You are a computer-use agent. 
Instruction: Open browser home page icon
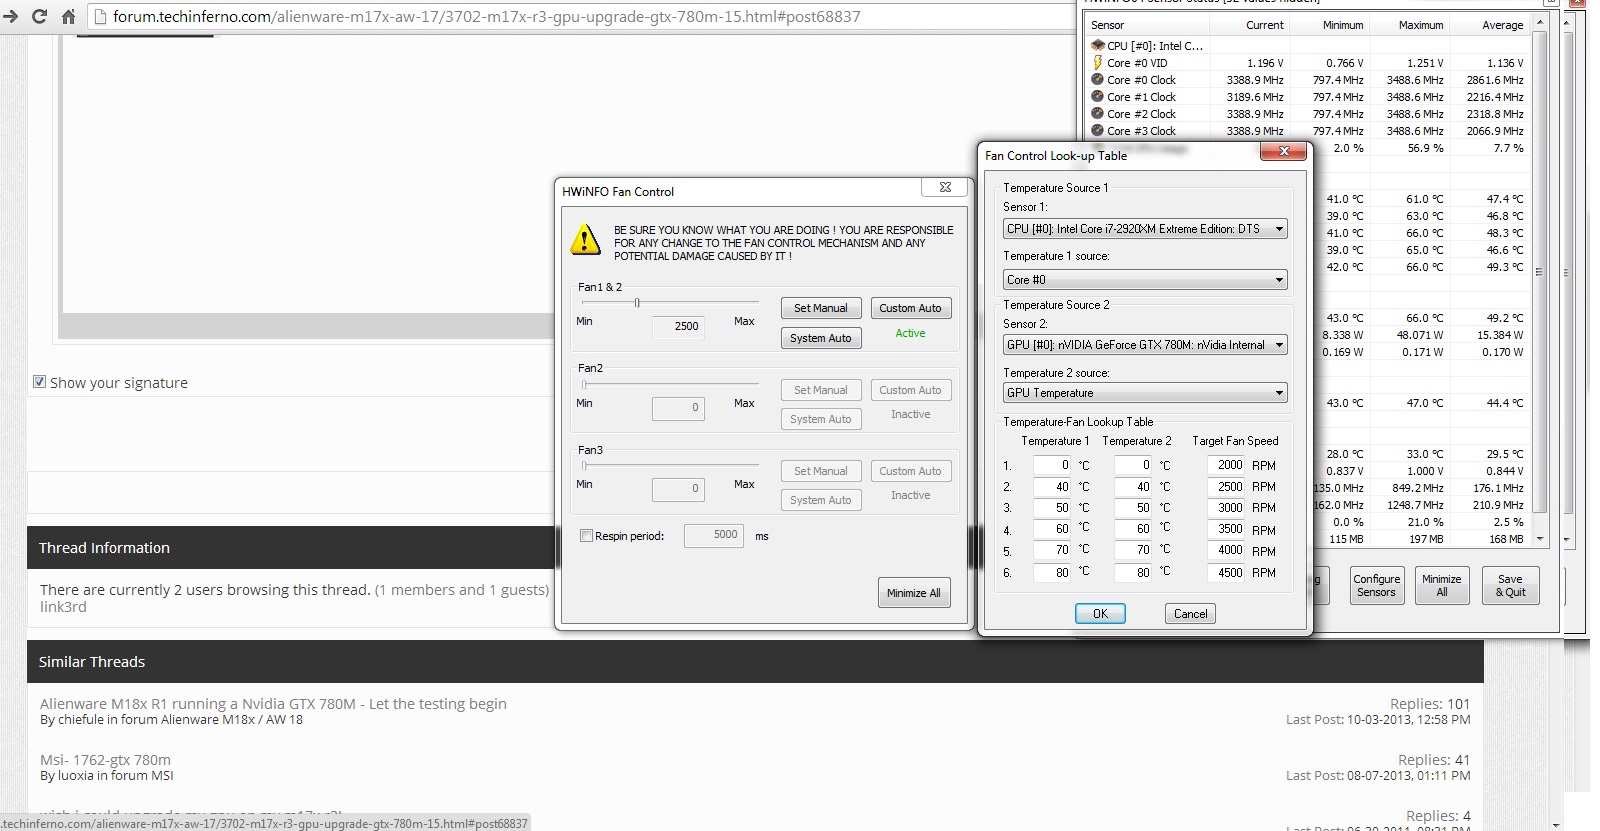click(x=68, y=16)
